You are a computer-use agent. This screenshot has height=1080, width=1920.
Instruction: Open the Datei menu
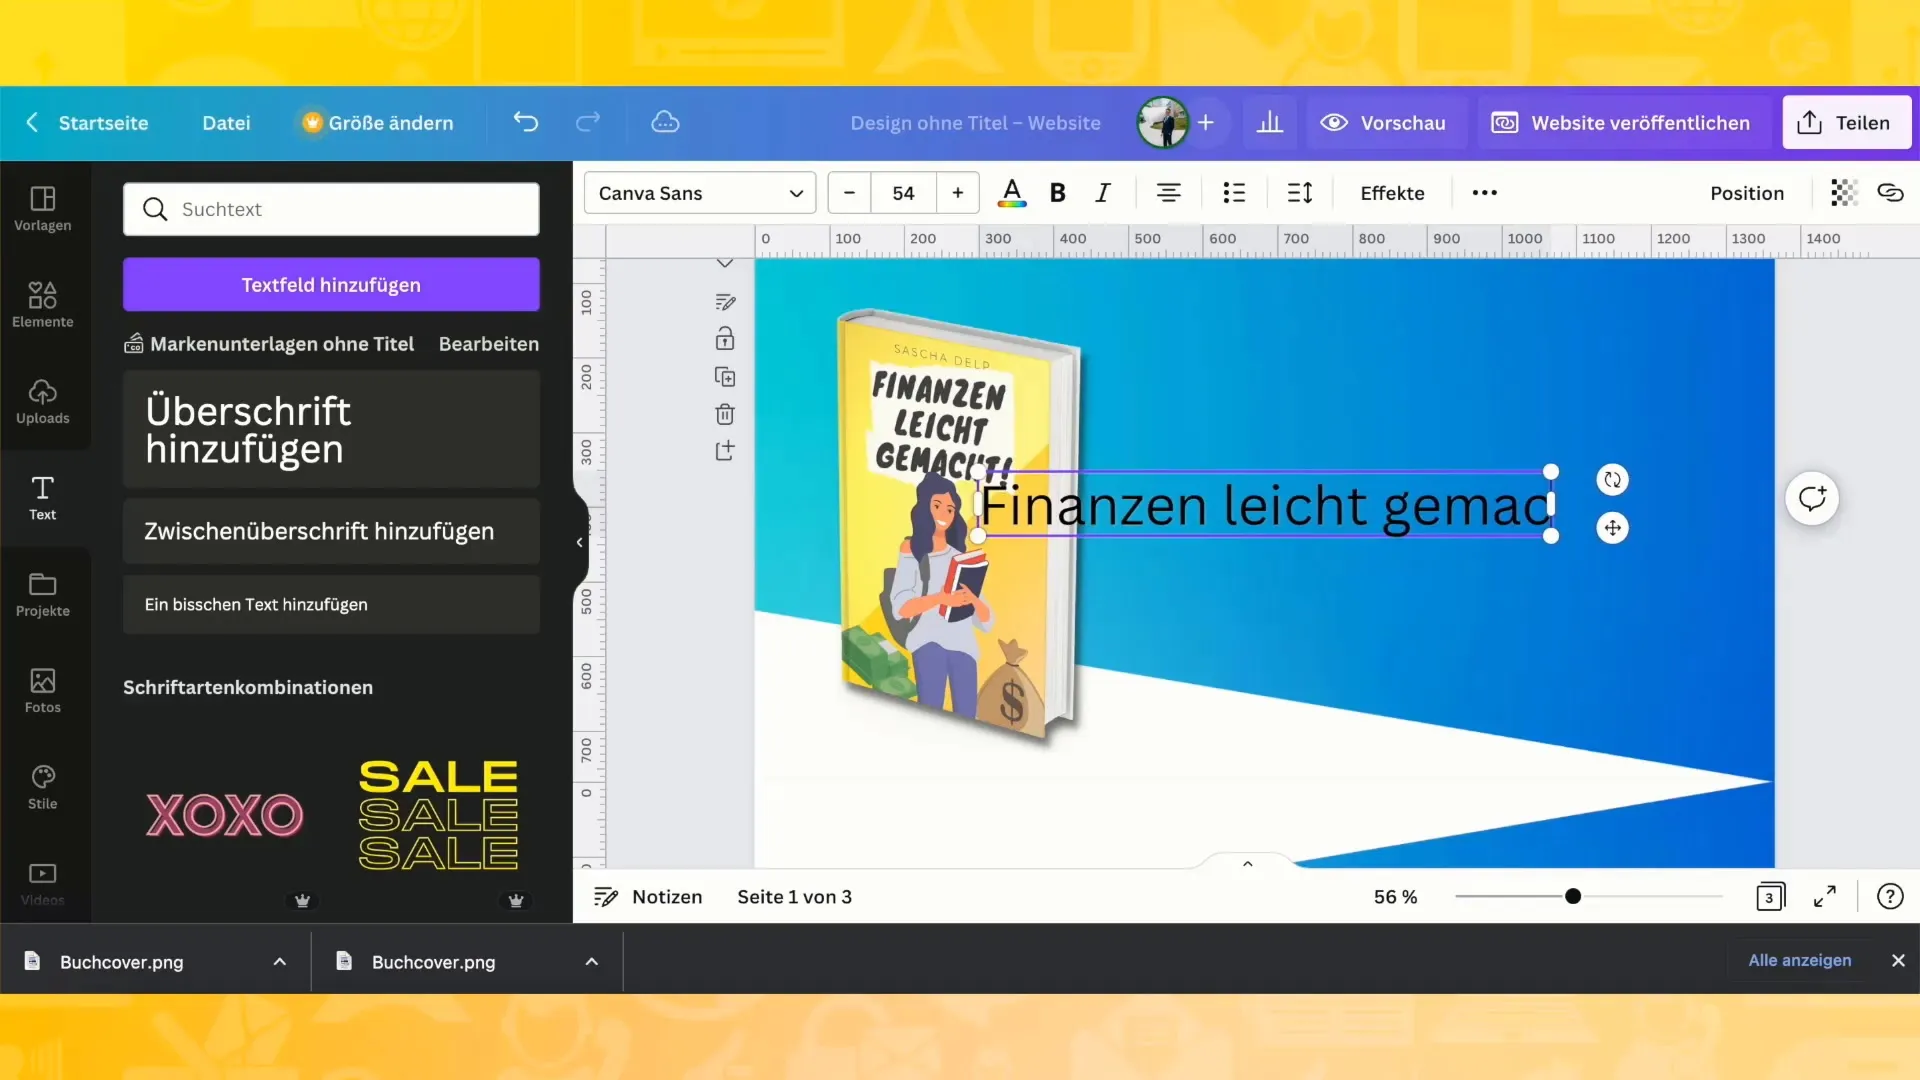(226, 122)
